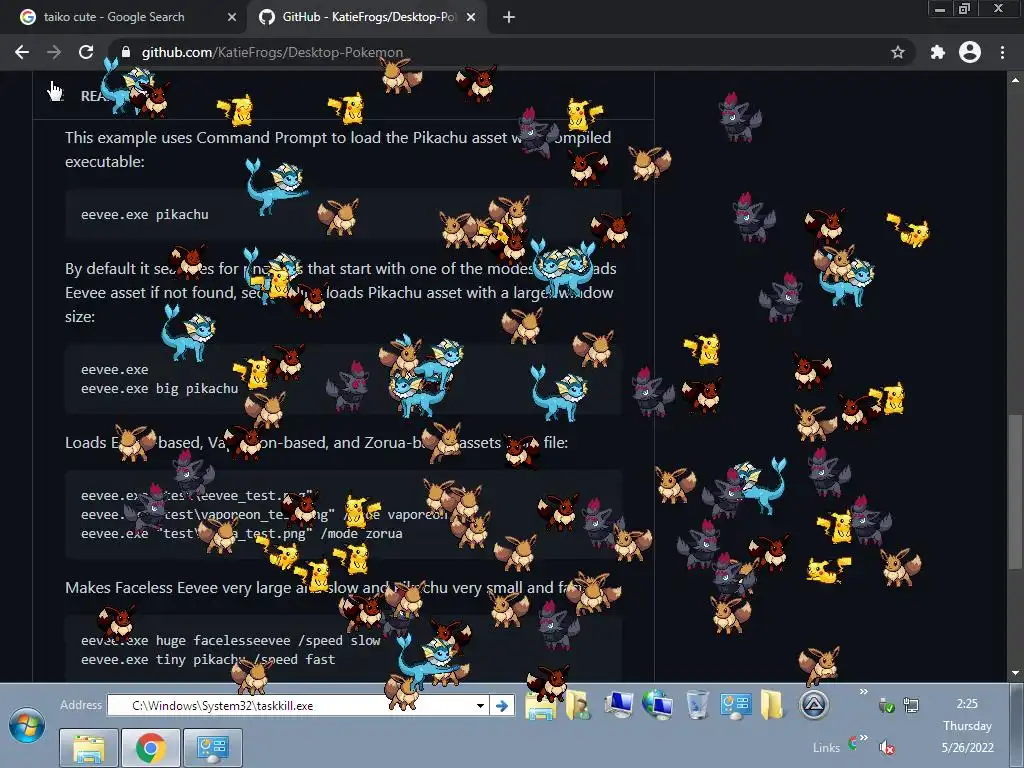Click the "Makes Faceless Eevee very large" sentence
This screenshot has height=768, width=1024.
(320, 588)
